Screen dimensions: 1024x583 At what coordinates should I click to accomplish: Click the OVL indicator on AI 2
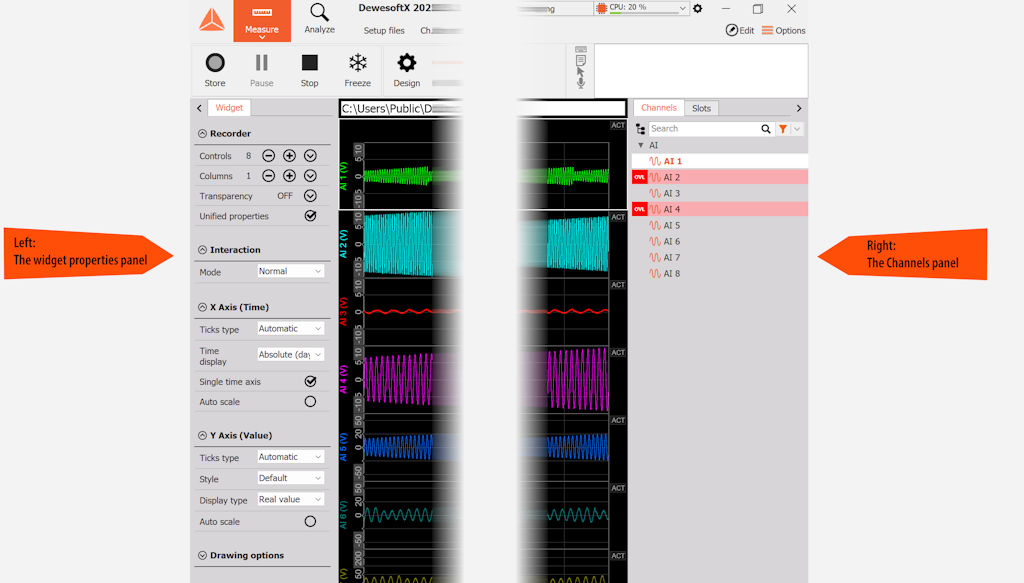[639, 177]
